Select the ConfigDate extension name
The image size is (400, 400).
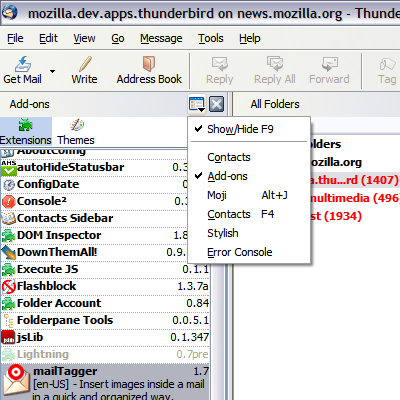tap(48, 184)
